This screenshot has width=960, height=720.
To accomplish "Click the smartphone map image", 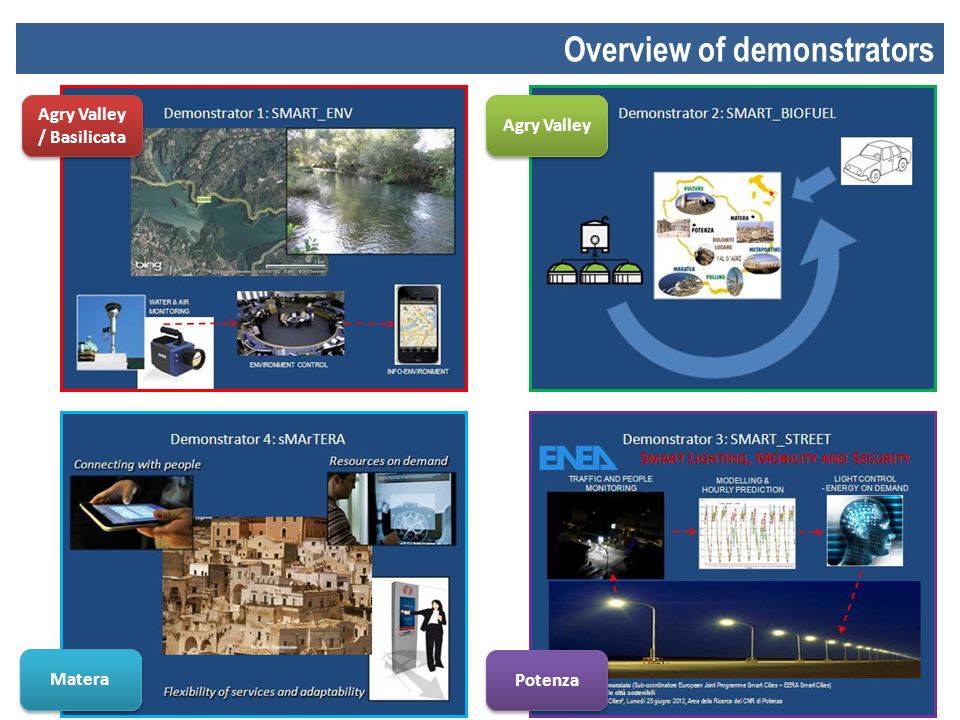I will point(418,324).
